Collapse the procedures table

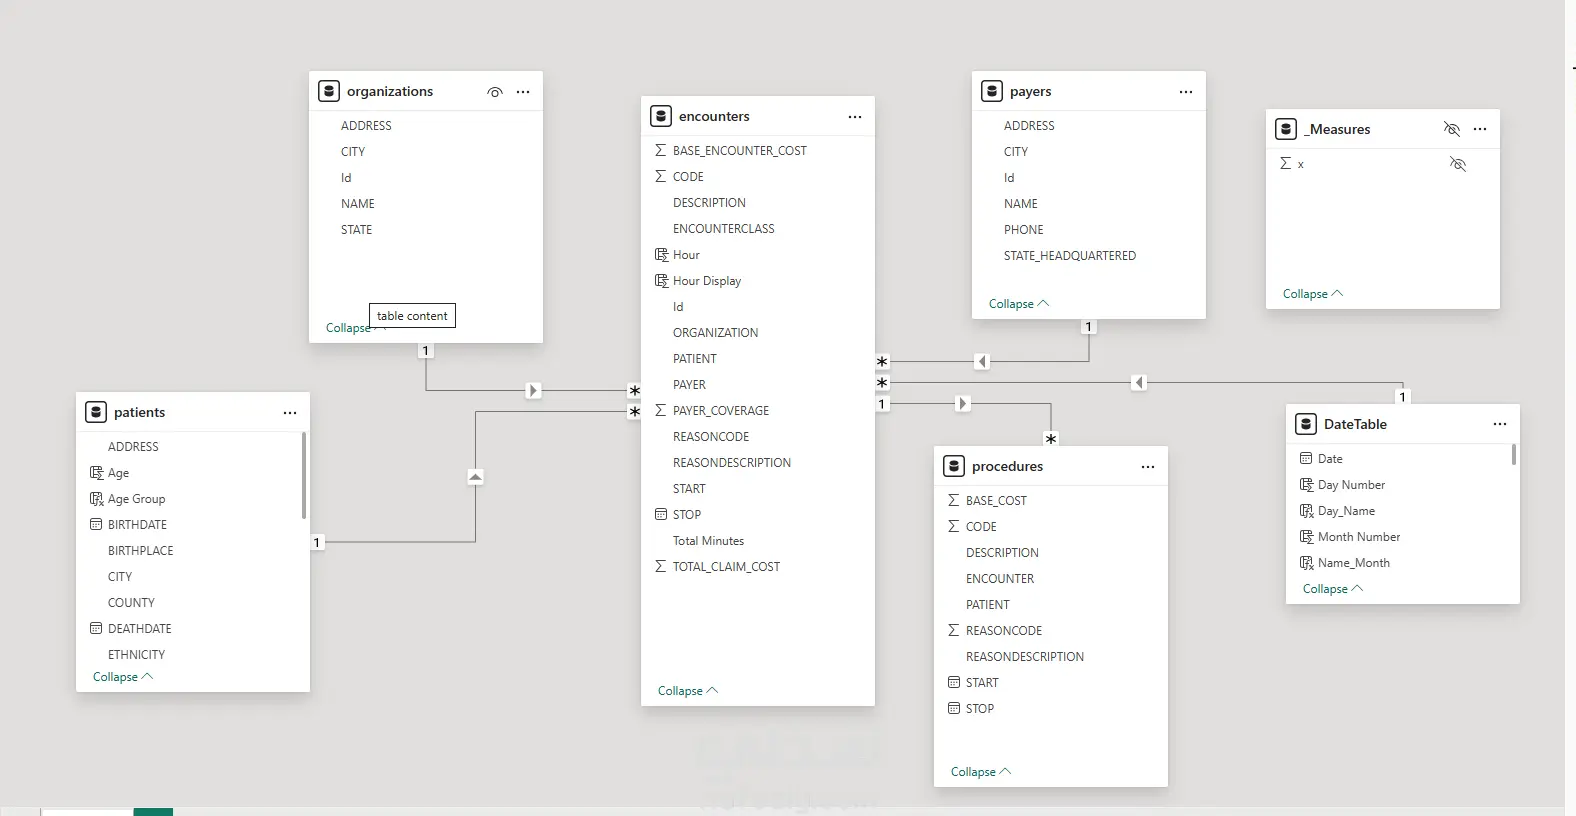[981, 772]
